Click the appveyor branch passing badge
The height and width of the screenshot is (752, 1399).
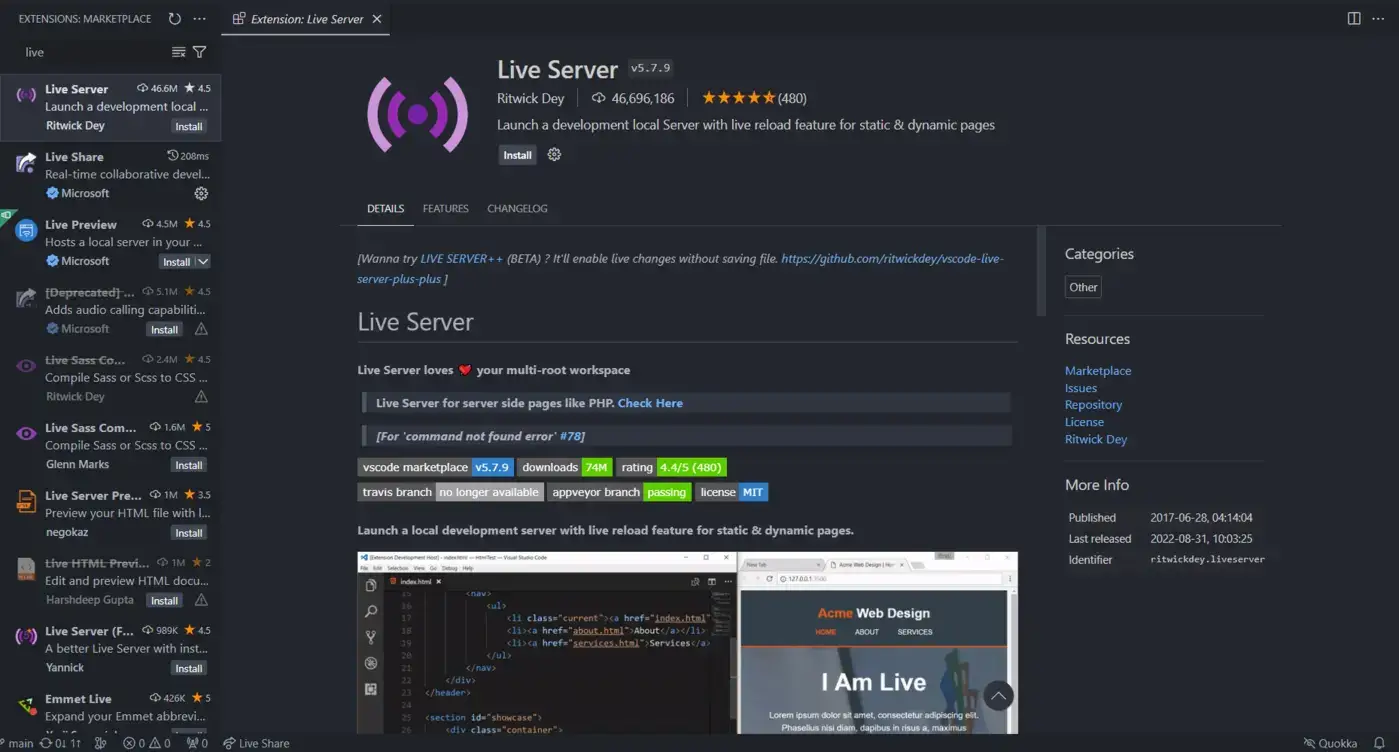coord(619,492)
